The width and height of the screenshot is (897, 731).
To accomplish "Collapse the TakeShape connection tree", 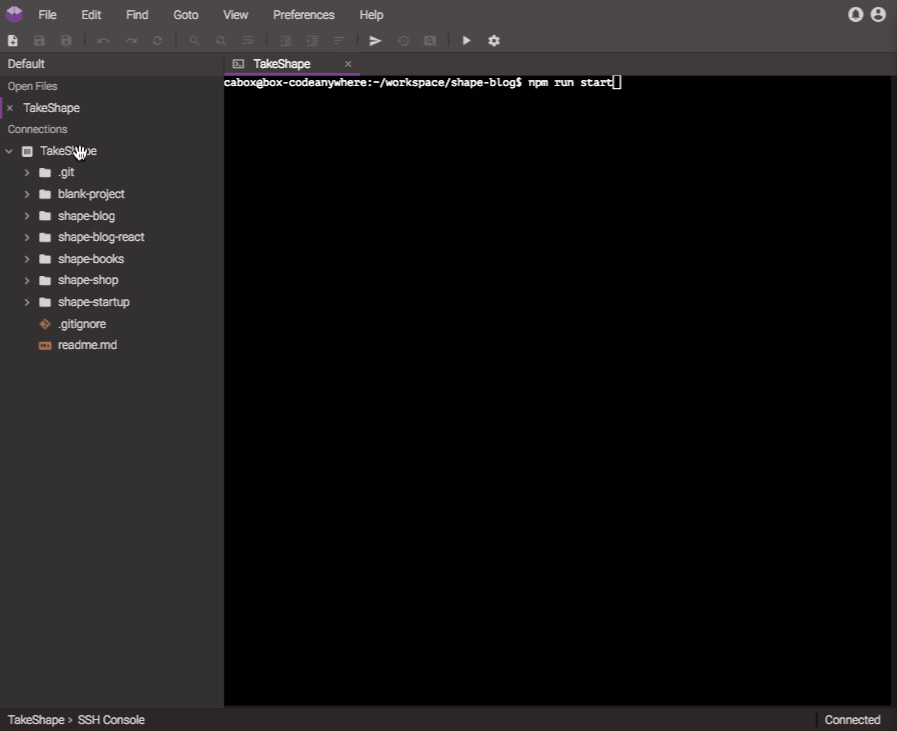I will [9, 151].
